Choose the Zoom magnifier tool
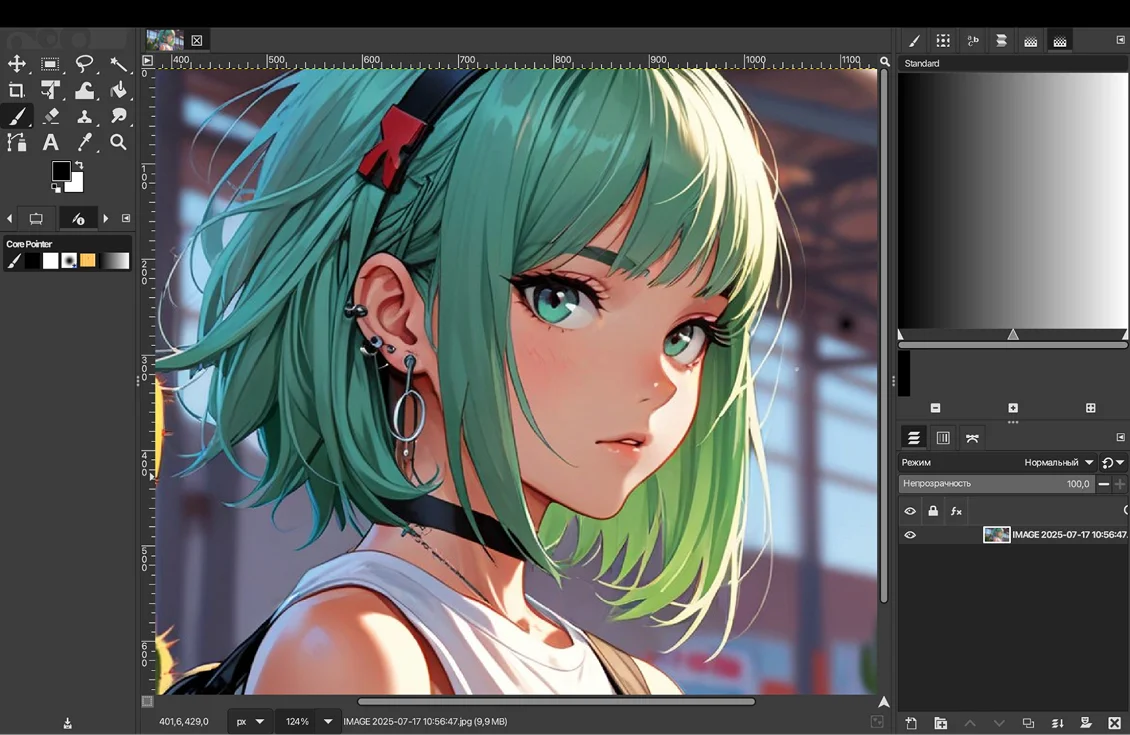 pos(119,143)
